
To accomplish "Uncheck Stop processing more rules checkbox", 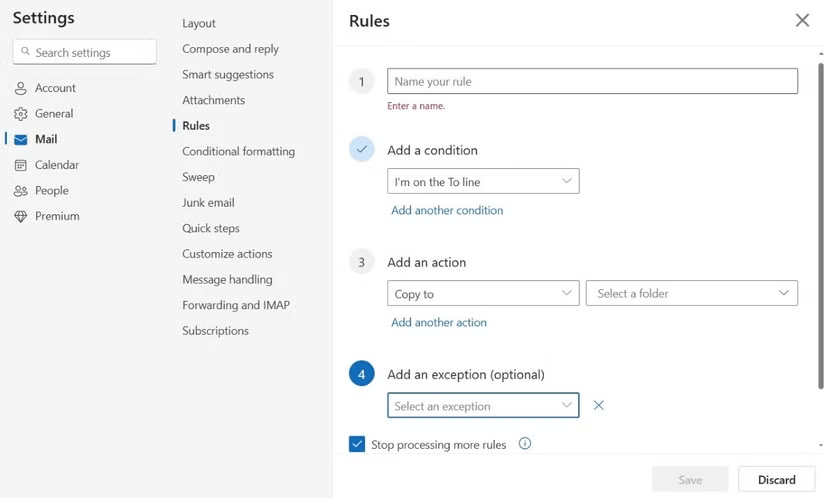I will coord(357,444).
